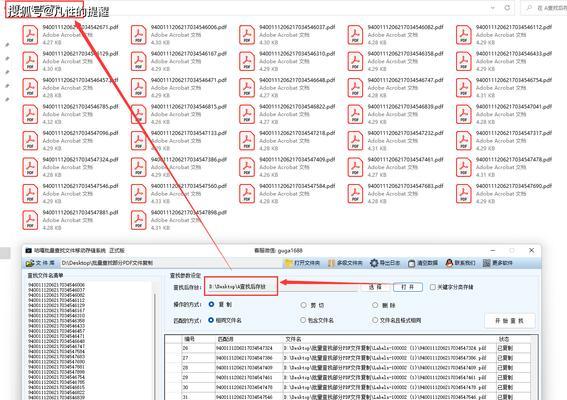Image resolution: width=567 pixels, height=400 pixels.
Task: Click the refresh icon beside the Explorer address bar
Action: pyautogui.click(x=507, y=8)
